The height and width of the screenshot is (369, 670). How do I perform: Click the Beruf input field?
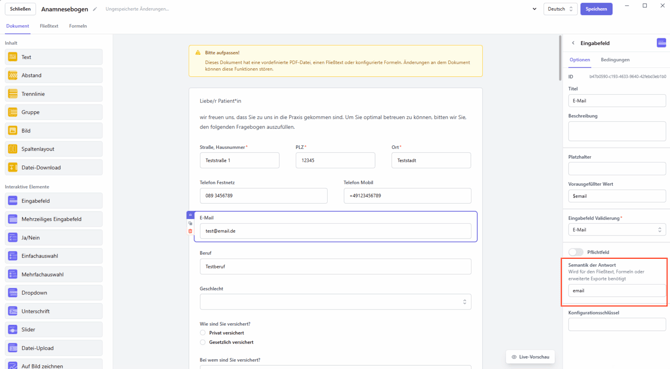(x=335, y=266)
